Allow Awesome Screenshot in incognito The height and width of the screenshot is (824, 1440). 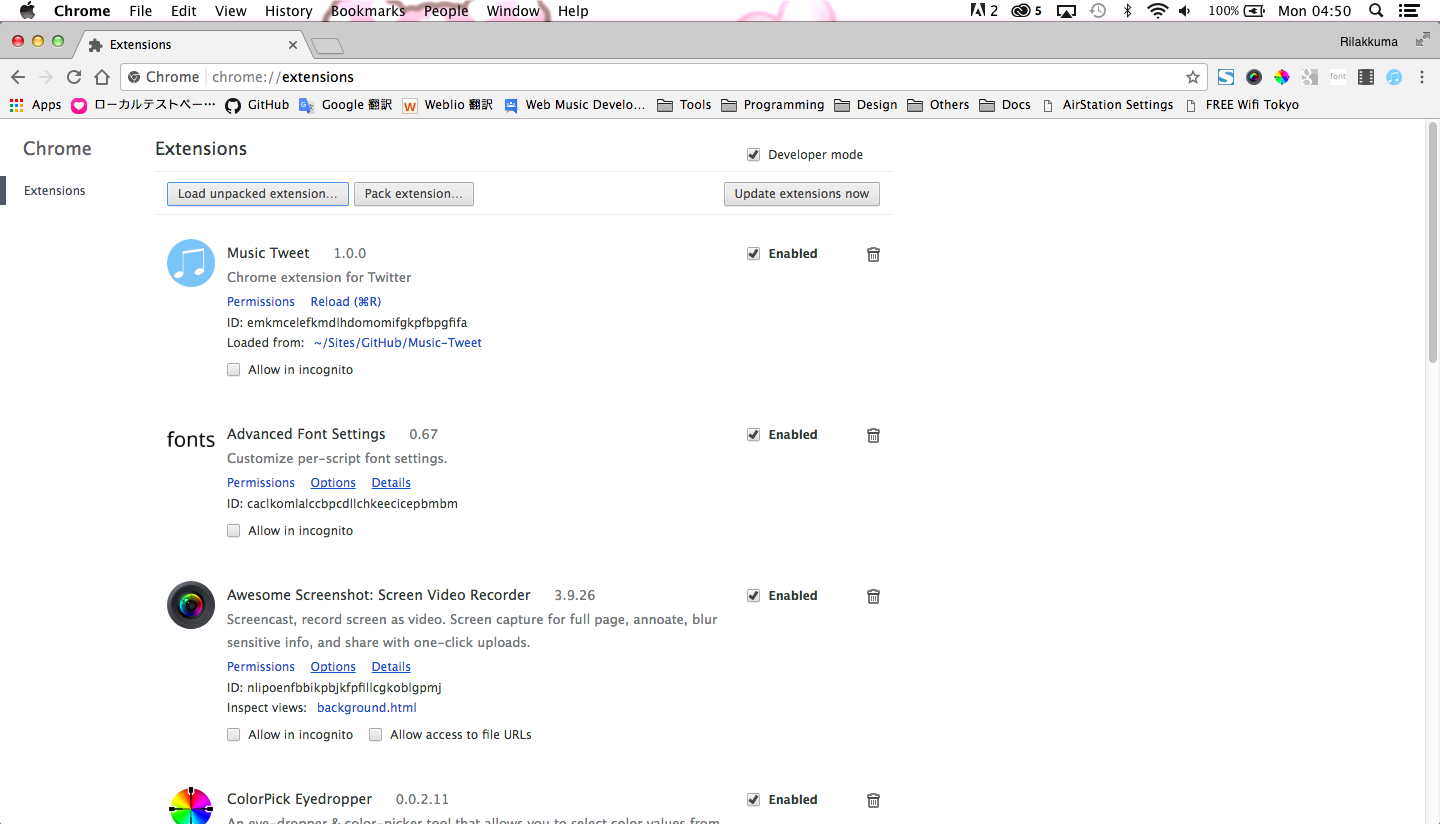pos(233,734)
